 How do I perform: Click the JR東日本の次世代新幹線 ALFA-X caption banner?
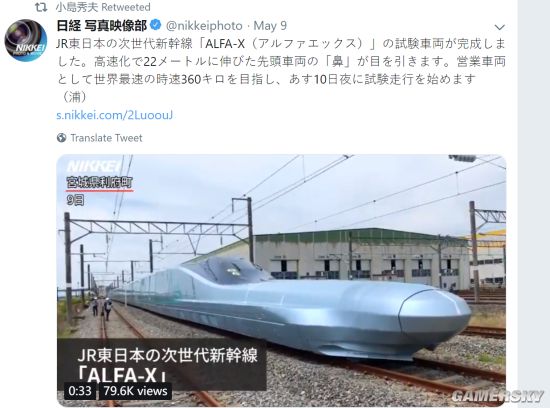pyautogui.click(x=162, y=364)
